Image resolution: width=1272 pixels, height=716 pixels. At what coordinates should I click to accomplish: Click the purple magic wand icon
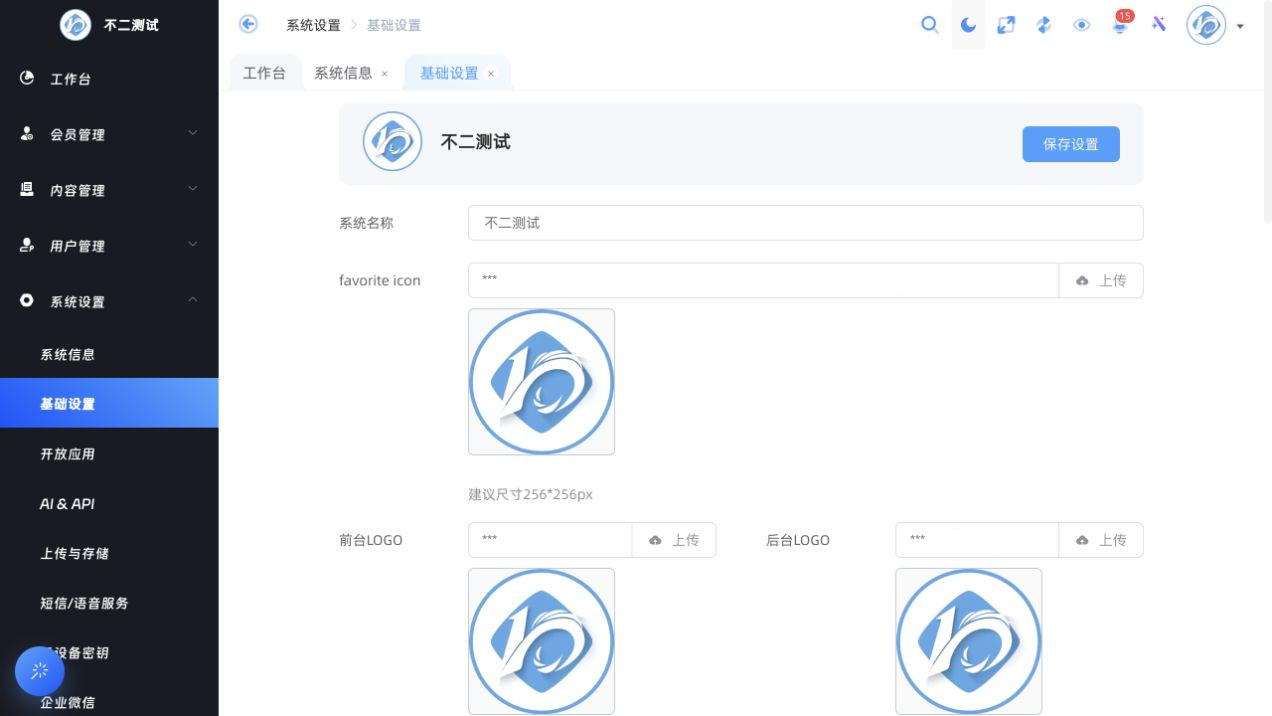click(x=1159, y=24)
